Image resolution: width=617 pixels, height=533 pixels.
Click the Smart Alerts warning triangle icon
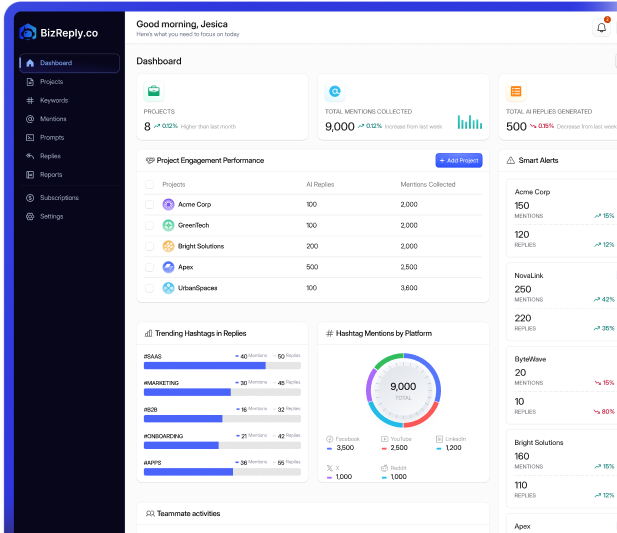[x=510, y=160]
